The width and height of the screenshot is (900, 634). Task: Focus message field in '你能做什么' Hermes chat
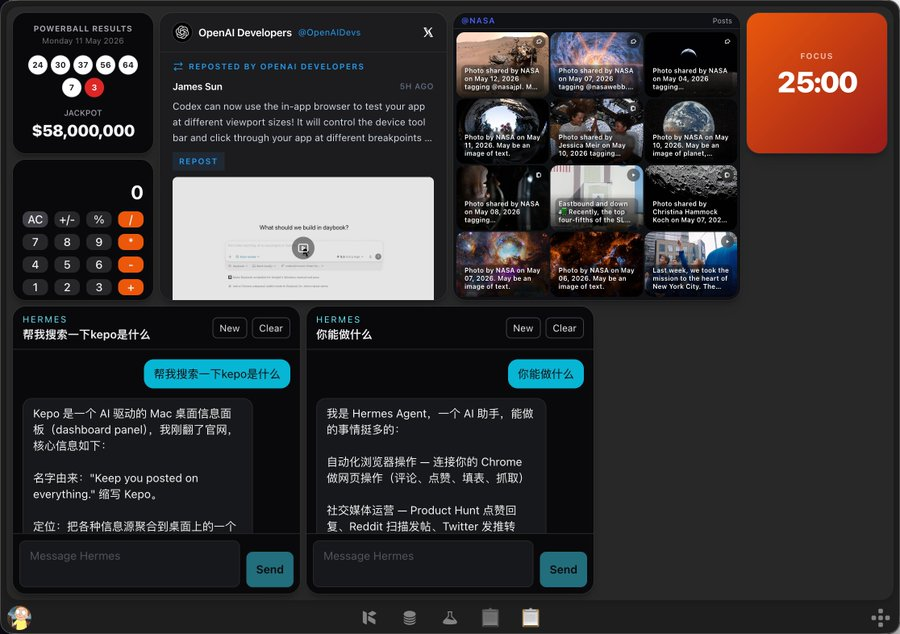click(423, 563)
